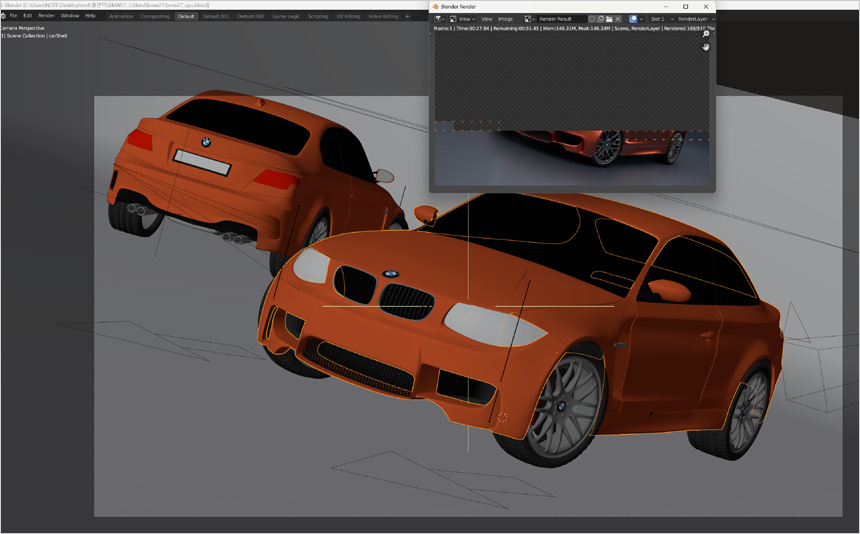The image size is (860, 534).
Task: Add a new workspace with the plus icon
Action: tap(407, 16)
